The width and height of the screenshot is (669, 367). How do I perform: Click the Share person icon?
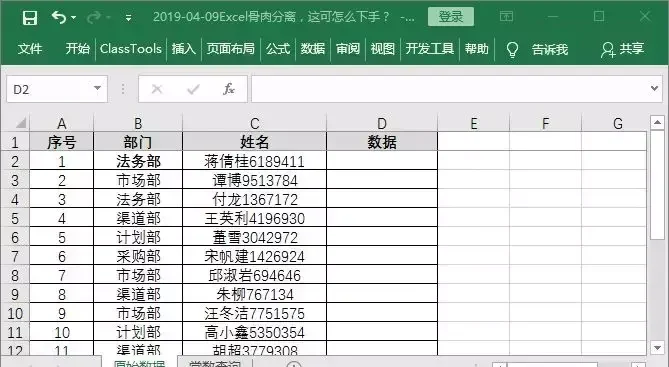click(607, 50)
